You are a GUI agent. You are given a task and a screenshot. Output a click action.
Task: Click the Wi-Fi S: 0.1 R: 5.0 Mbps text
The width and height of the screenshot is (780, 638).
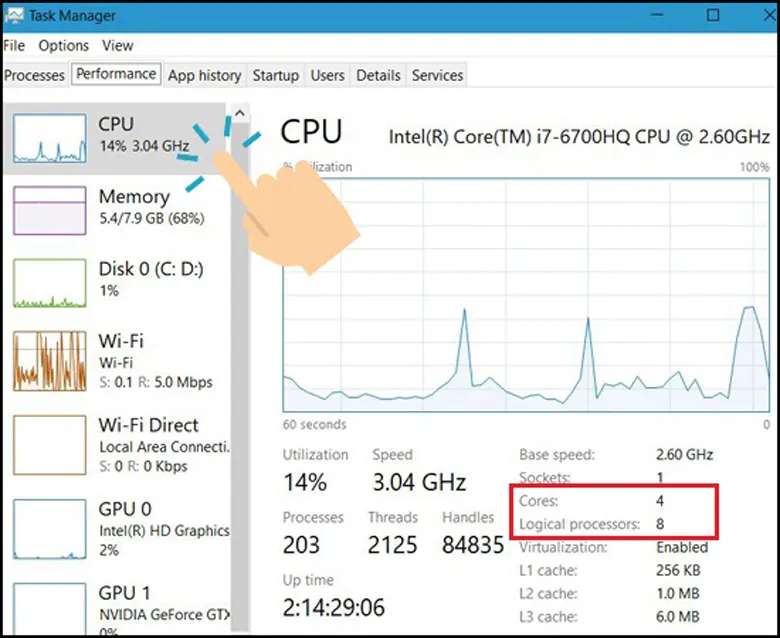pos(156,382)
